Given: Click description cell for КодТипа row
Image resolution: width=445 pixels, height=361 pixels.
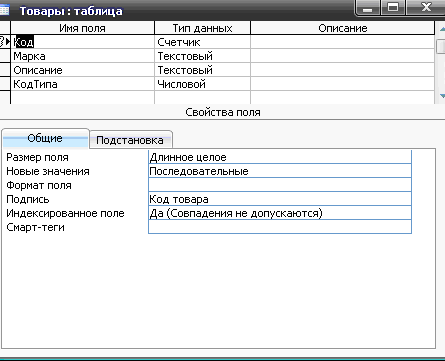Looking at the screenshot, I should click(x=342, y=84).
